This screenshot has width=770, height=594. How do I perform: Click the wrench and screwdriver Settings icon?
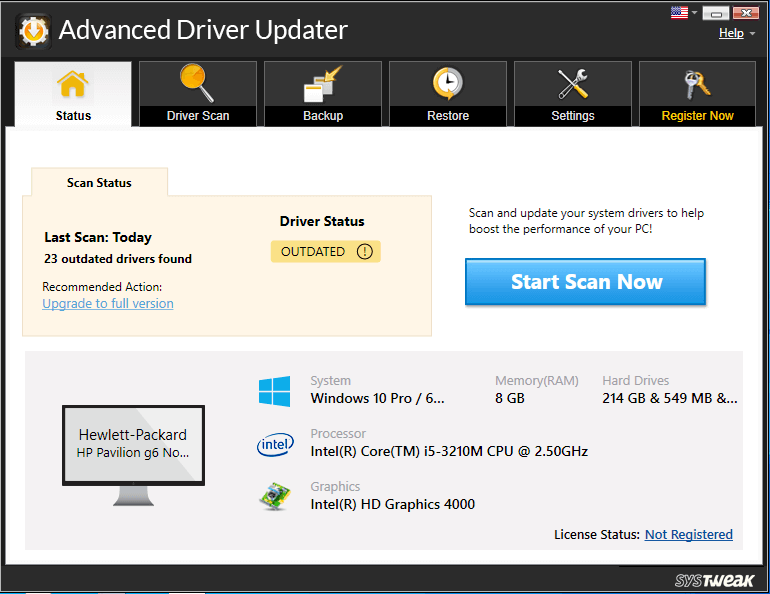pyautogui.click(x=573, y=83)
